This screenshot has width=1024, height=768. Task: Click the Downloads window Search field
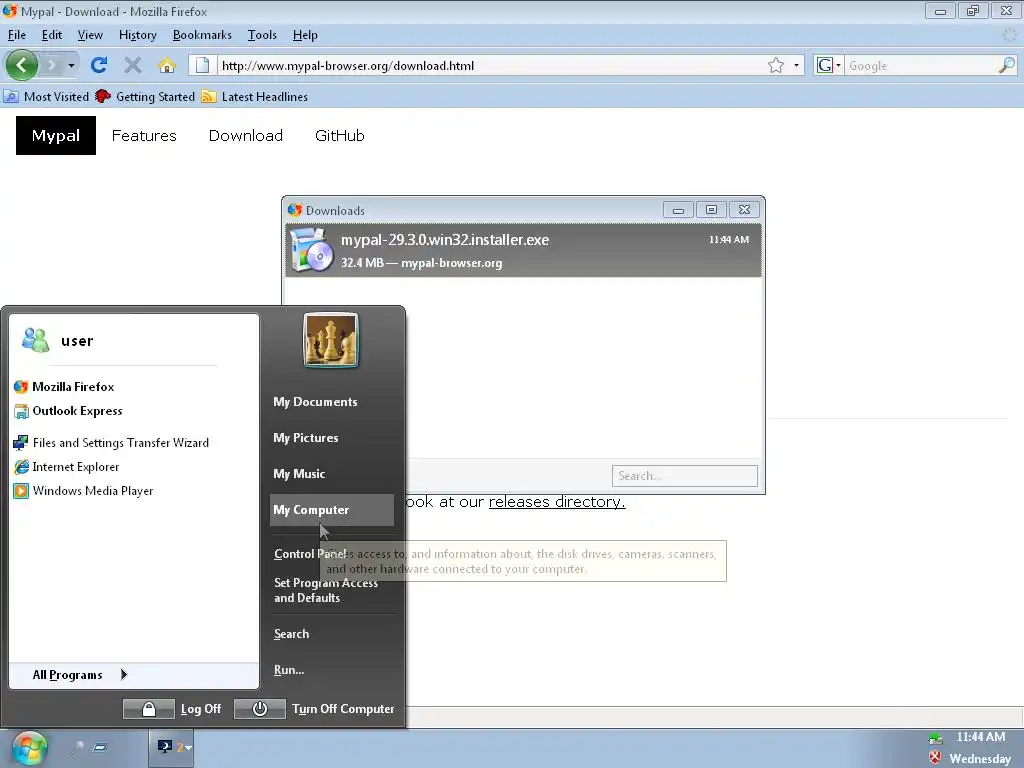coord(684,475)
